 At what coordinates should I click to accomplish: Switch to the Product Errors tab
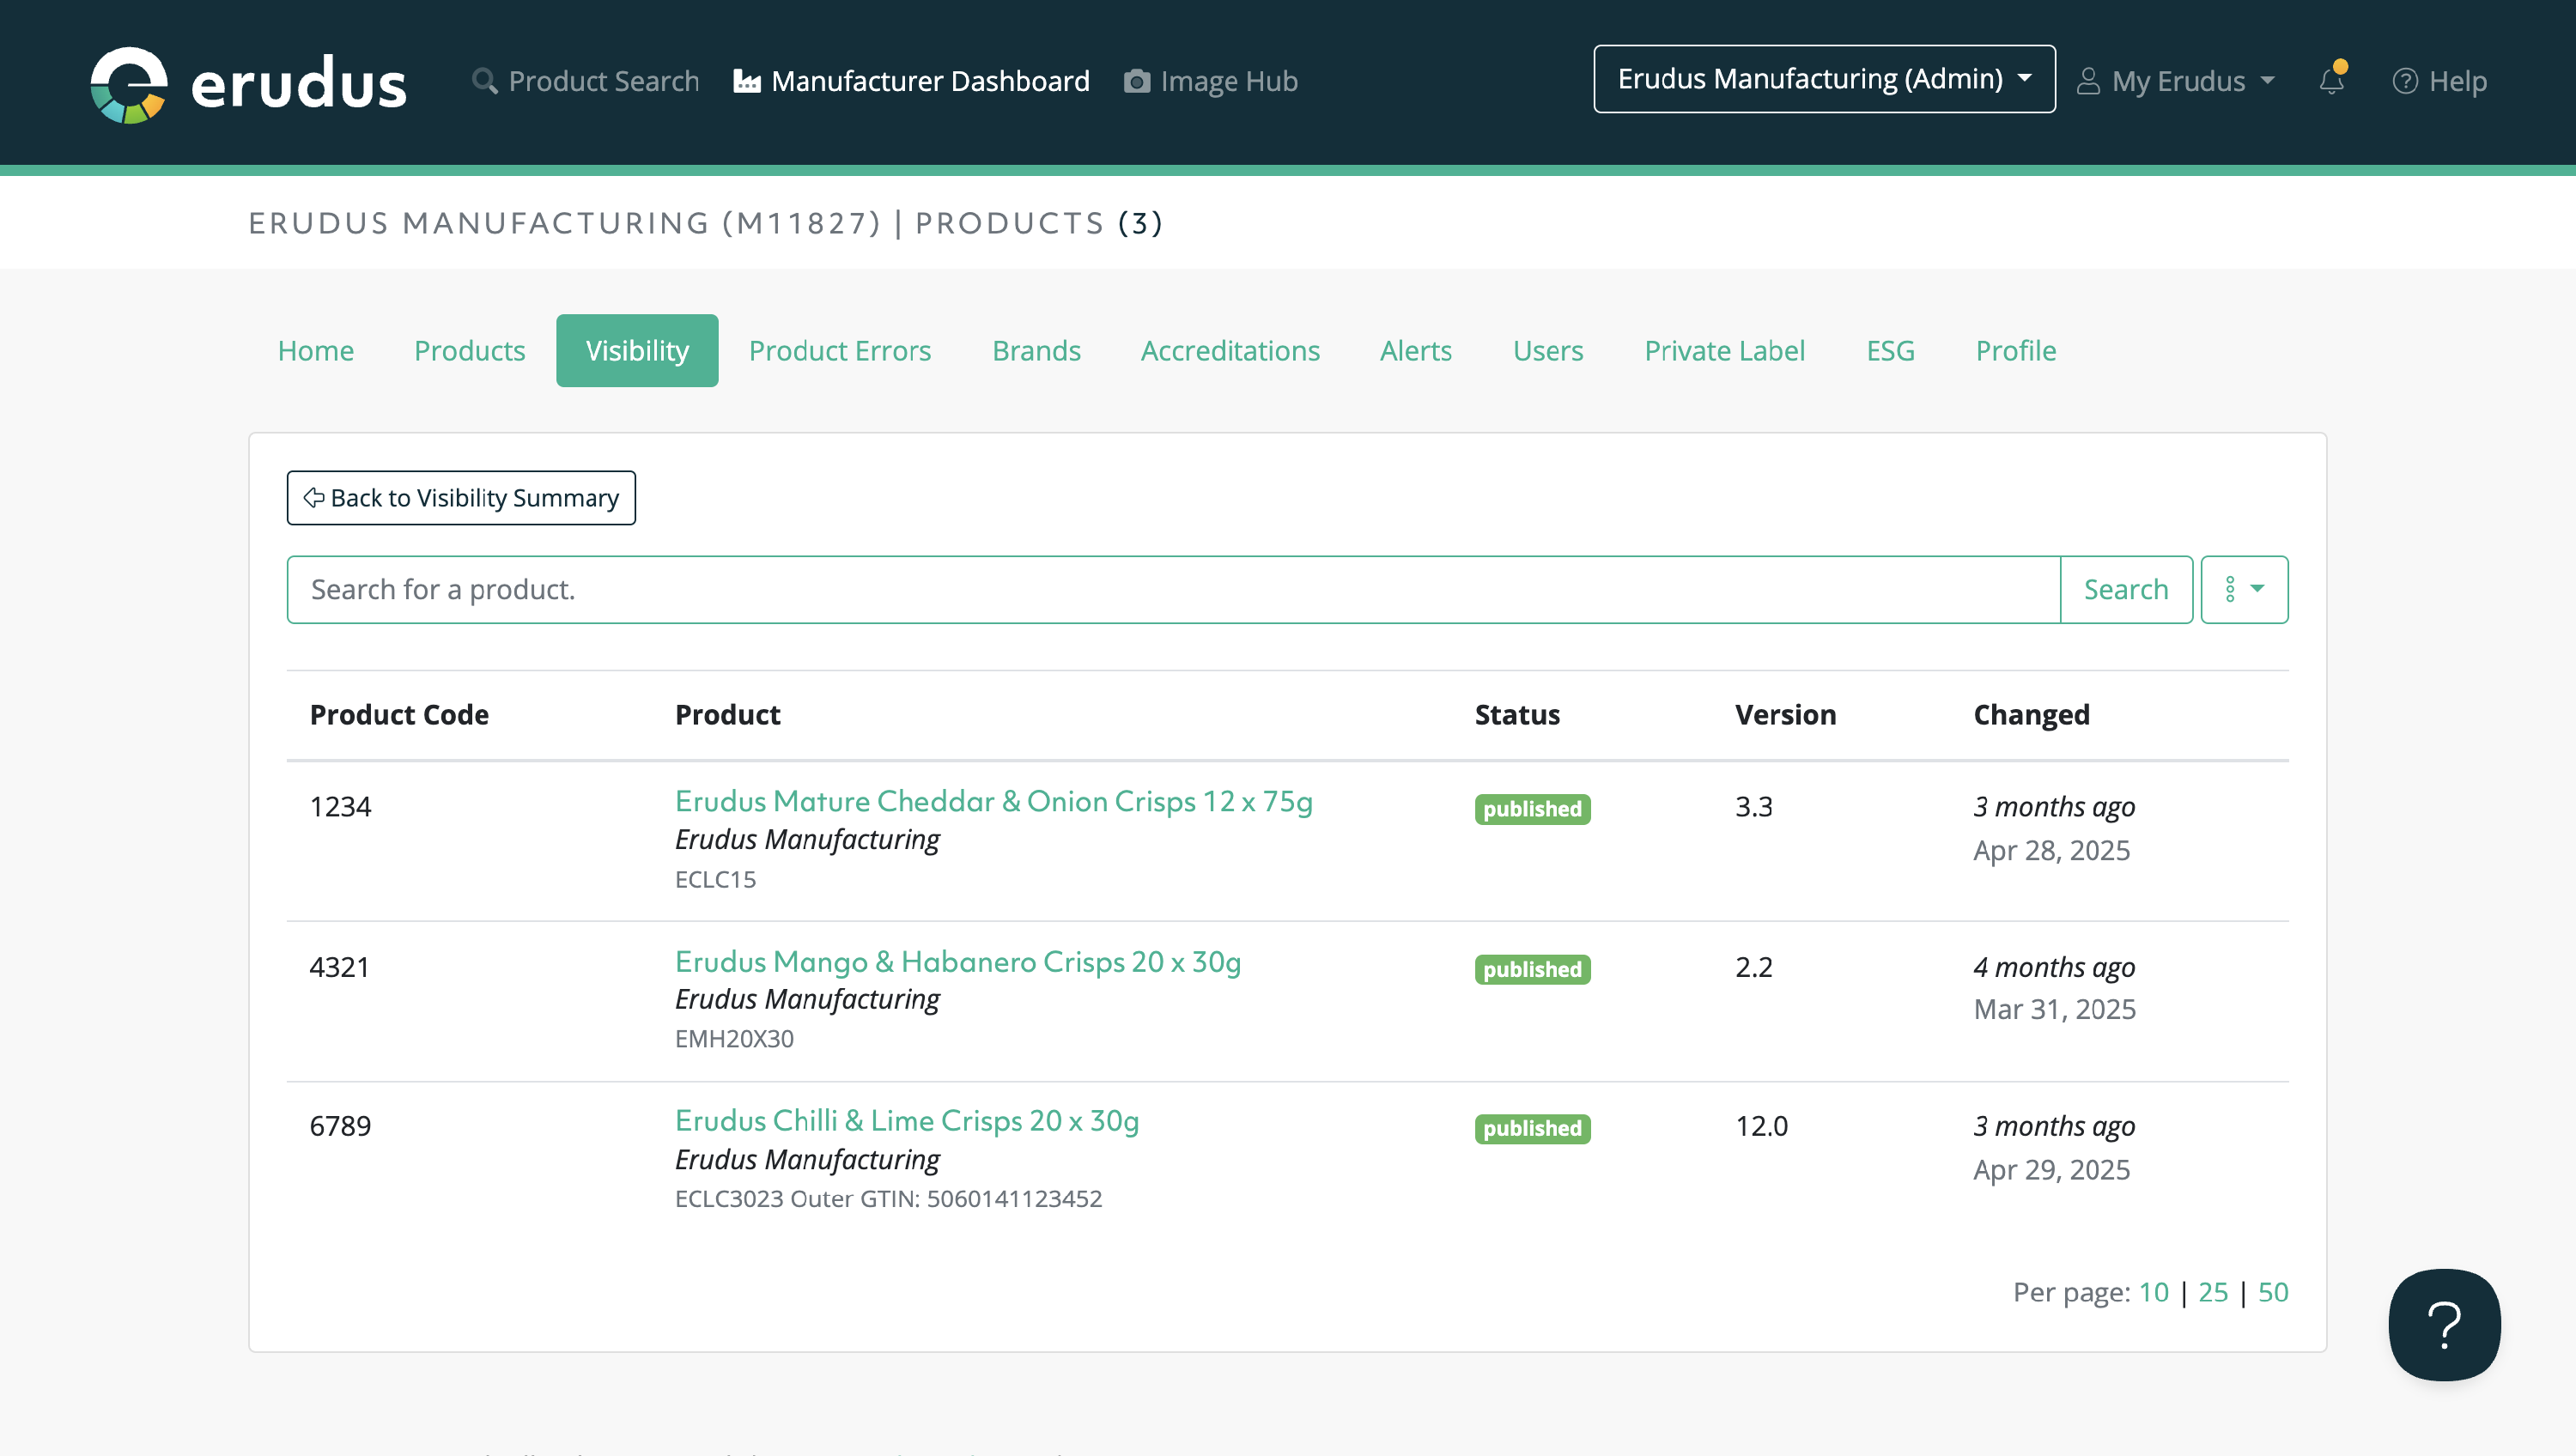point(839,351)
